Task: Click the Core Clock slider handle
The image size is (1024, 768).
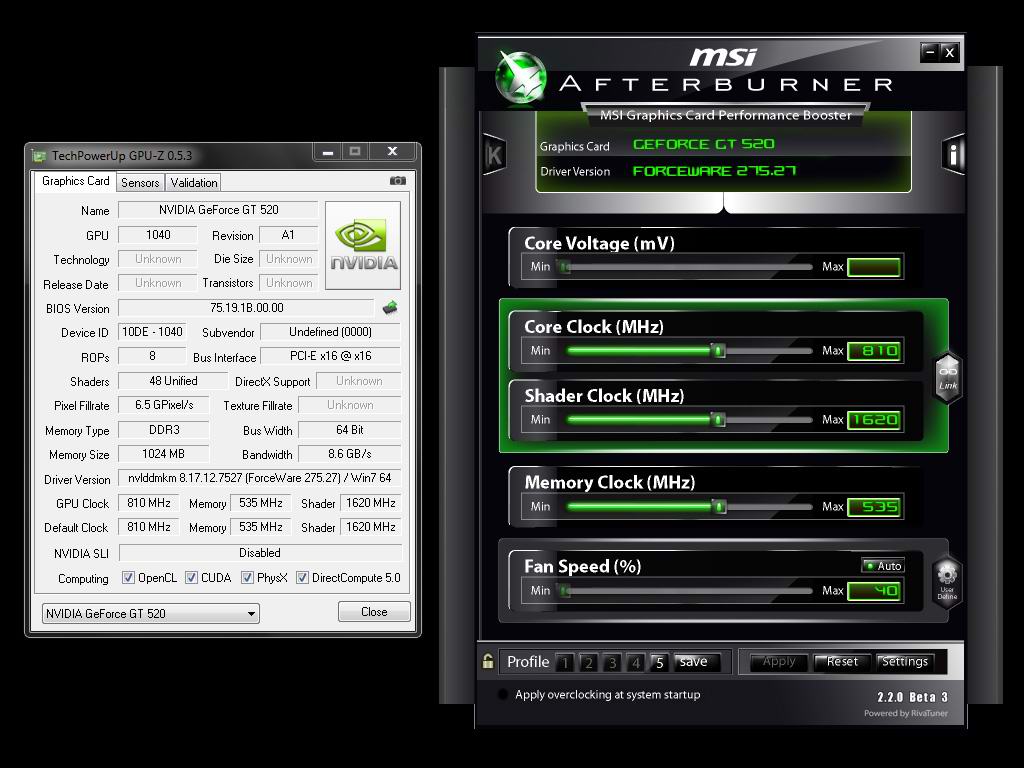Action: click(718, 351)
